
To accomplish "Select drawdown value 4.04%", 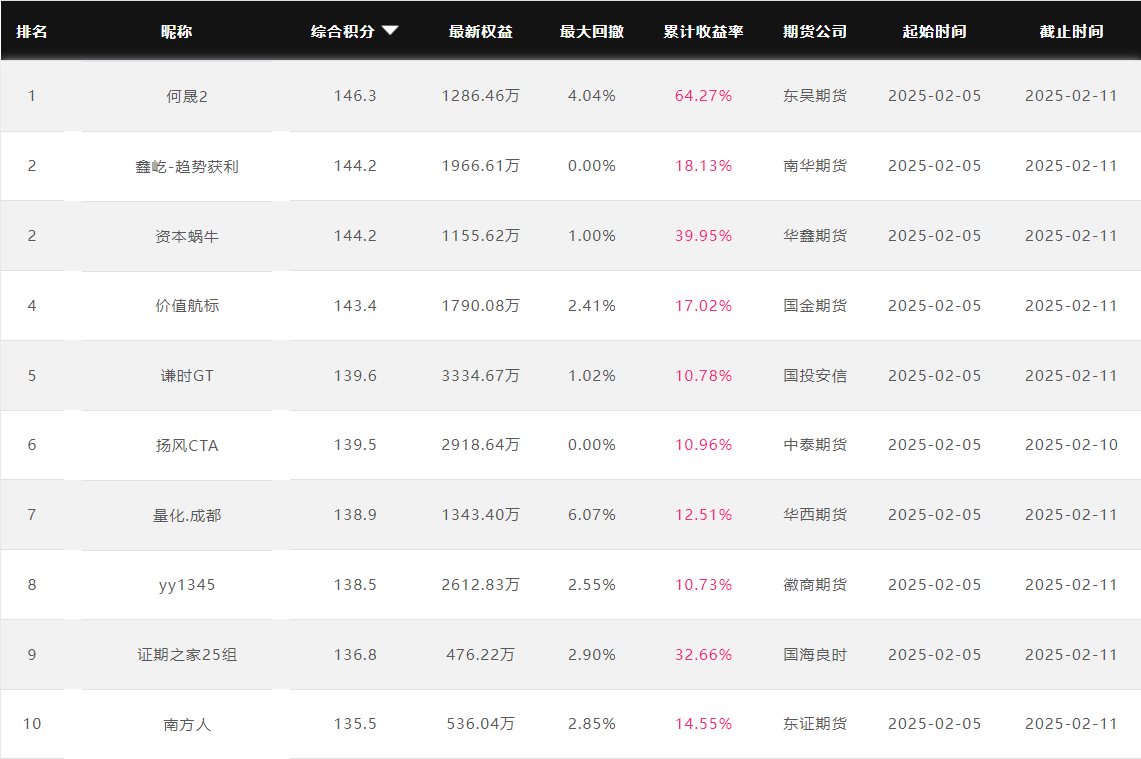I will [592, 96].
